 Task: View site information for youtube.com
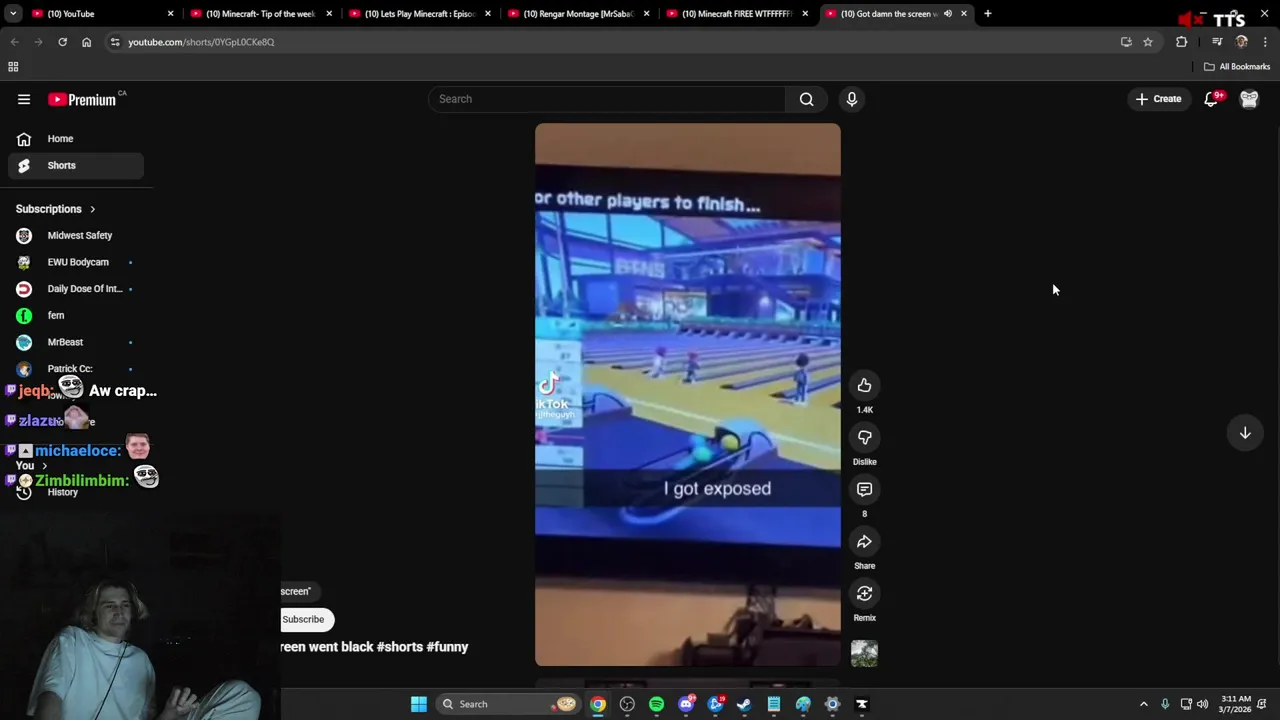pos(115,42)
